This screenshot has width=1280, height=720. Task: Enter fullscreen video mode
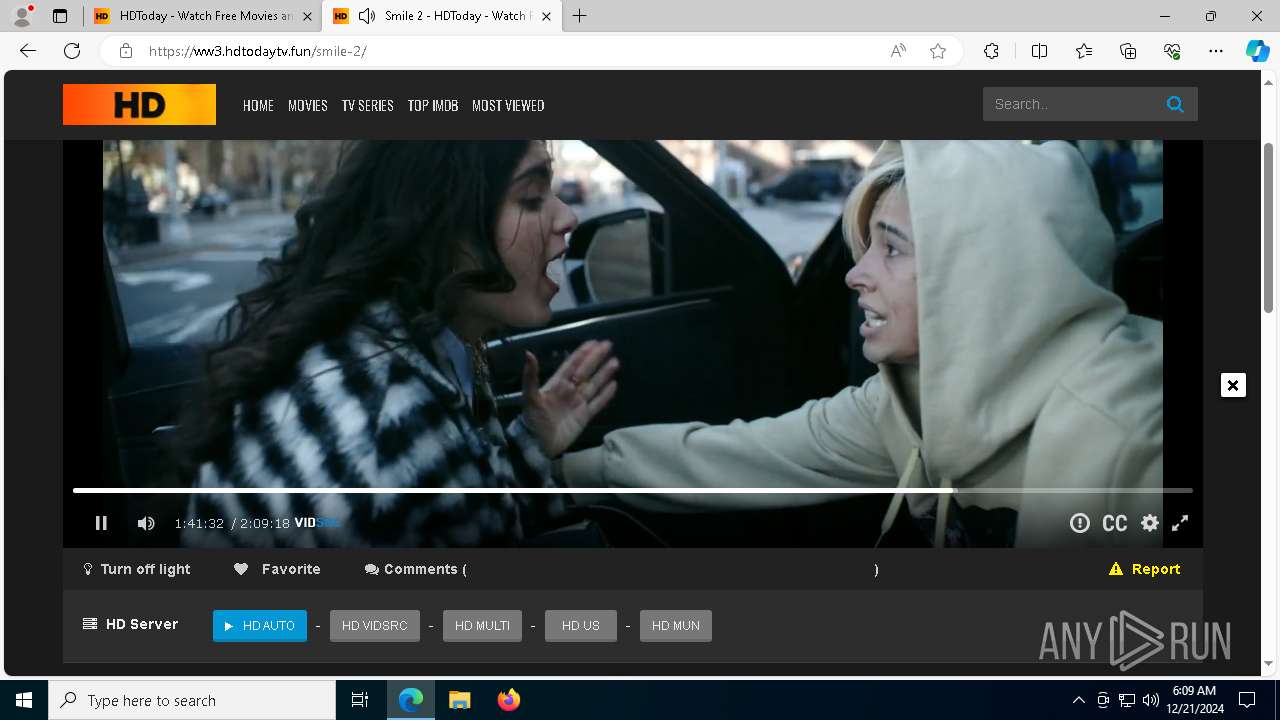(1180, 523)
